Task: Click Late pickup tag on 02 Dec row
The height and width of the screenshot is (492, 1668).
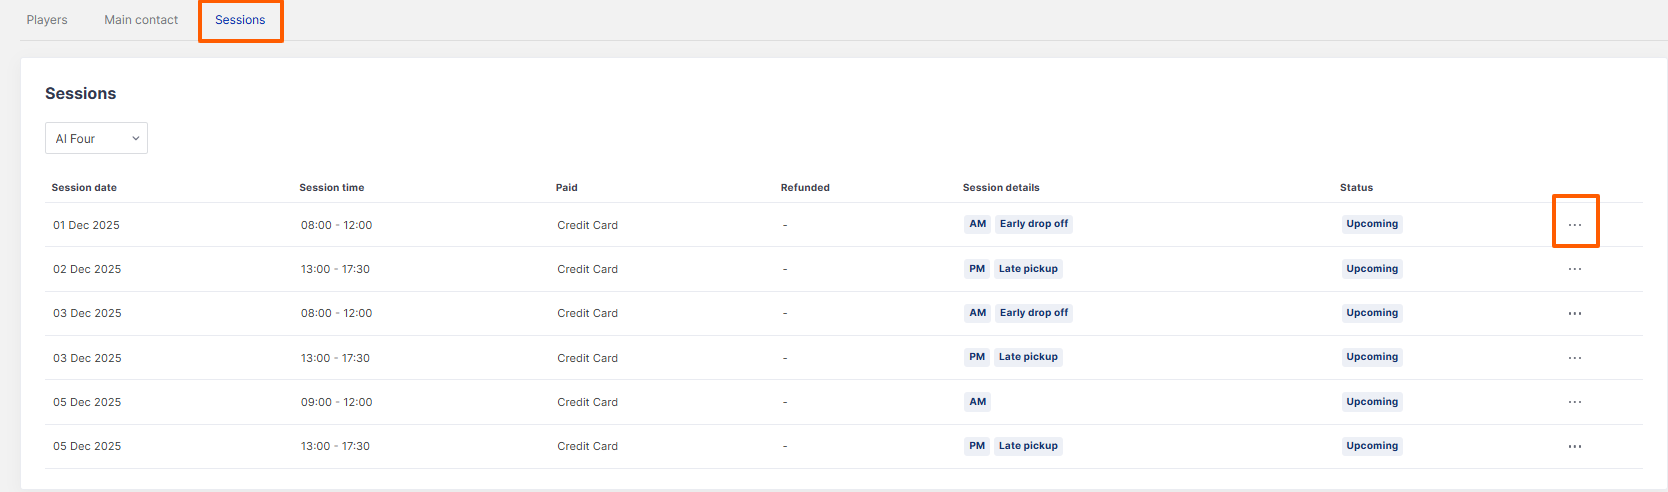Action: coord(1028,269)
